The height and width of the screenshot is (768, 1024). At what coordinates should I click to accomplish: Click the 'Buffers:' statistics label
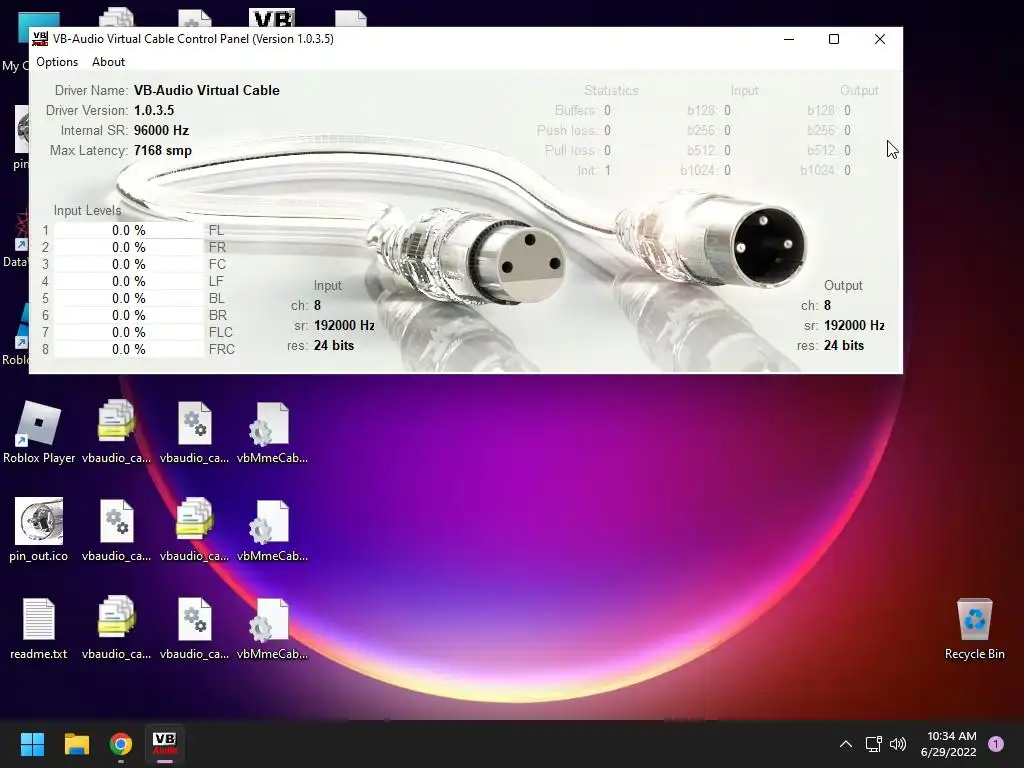576,110
